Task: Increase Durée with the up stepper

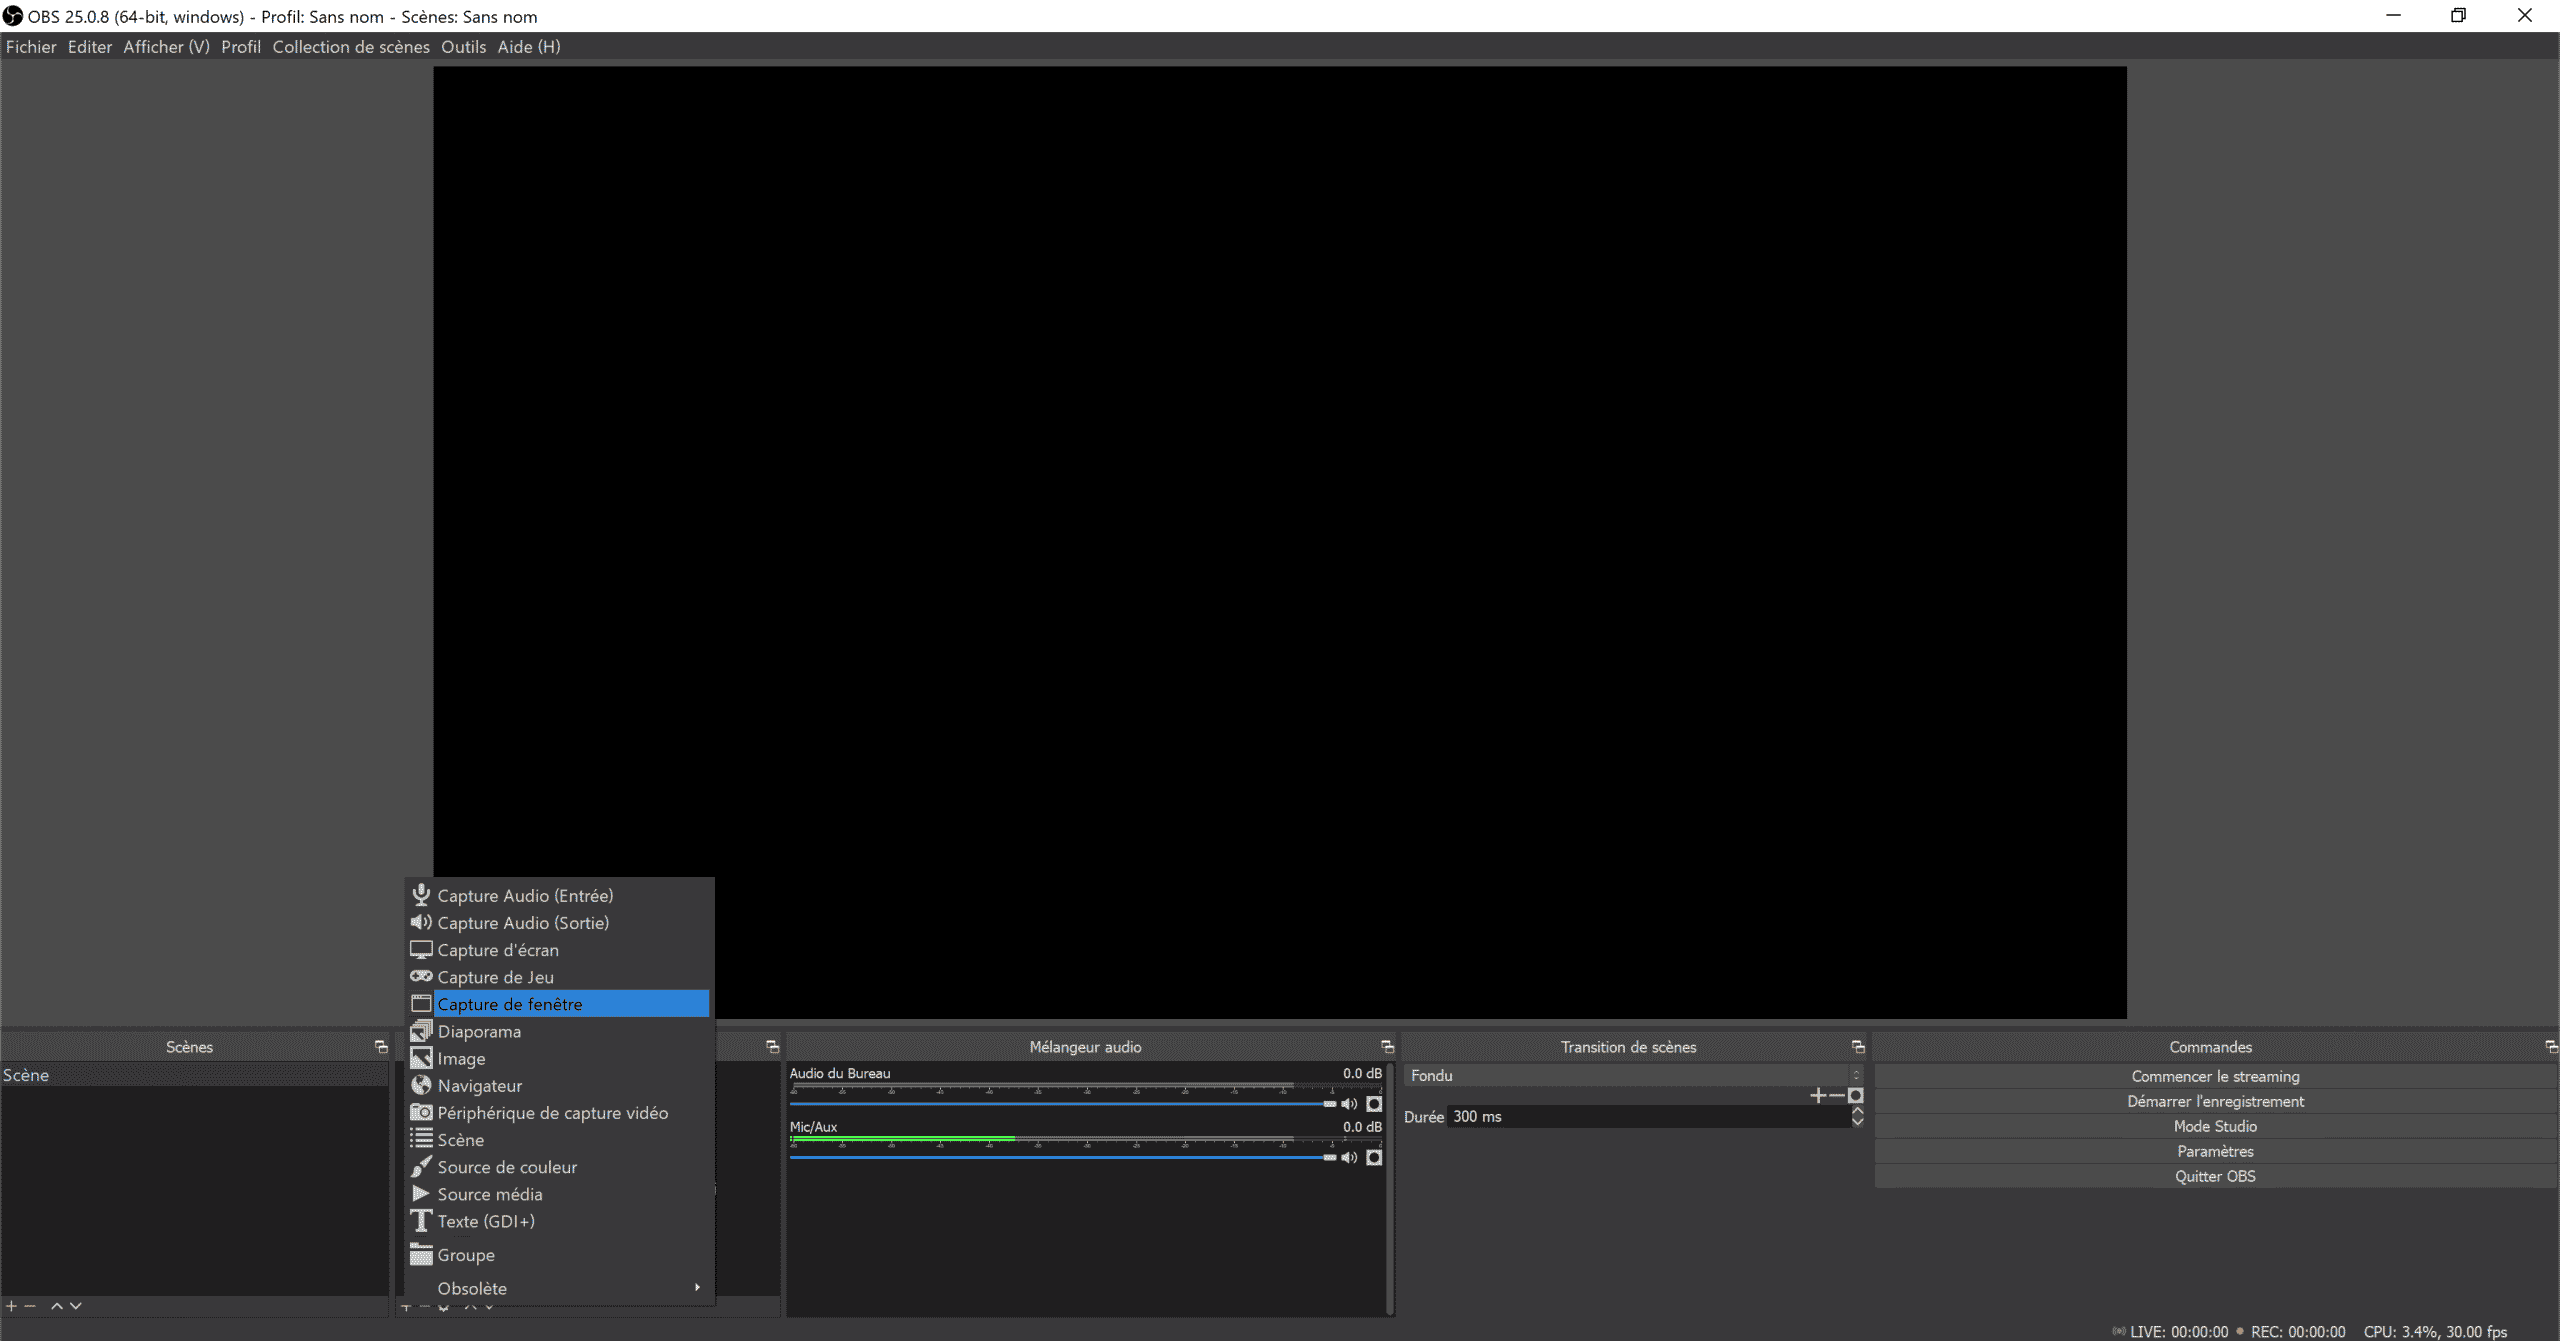Action: tap(1857, 1111)
